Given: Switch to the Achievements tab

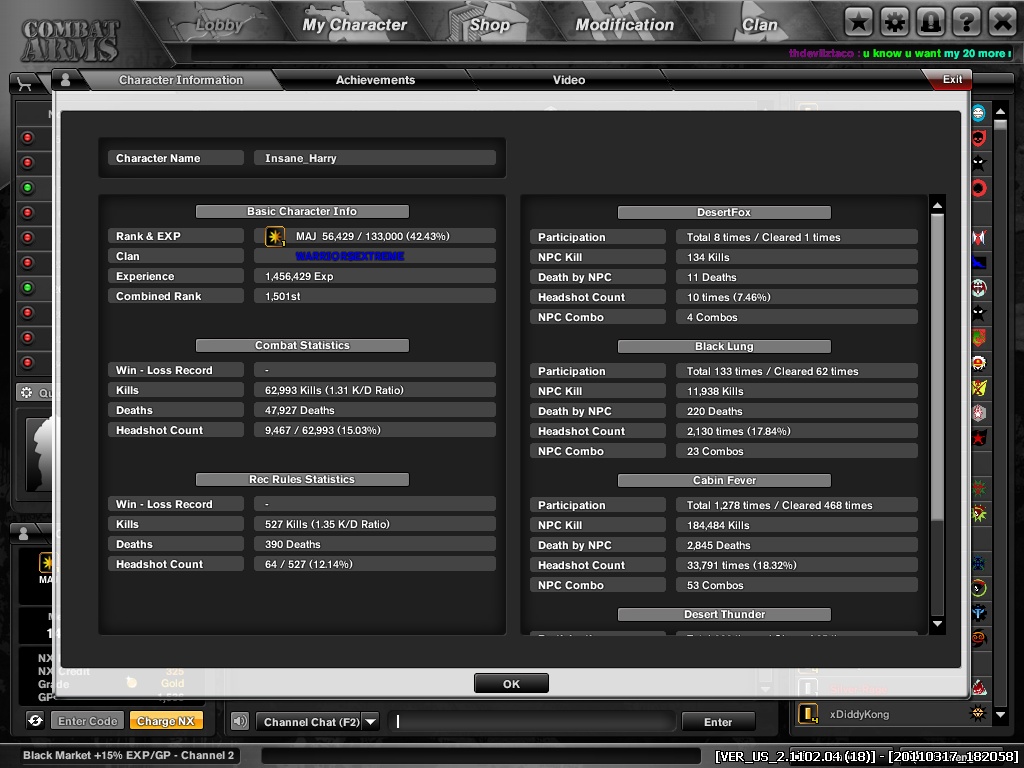Looking at the screenshot, I should tap(376, 80).
